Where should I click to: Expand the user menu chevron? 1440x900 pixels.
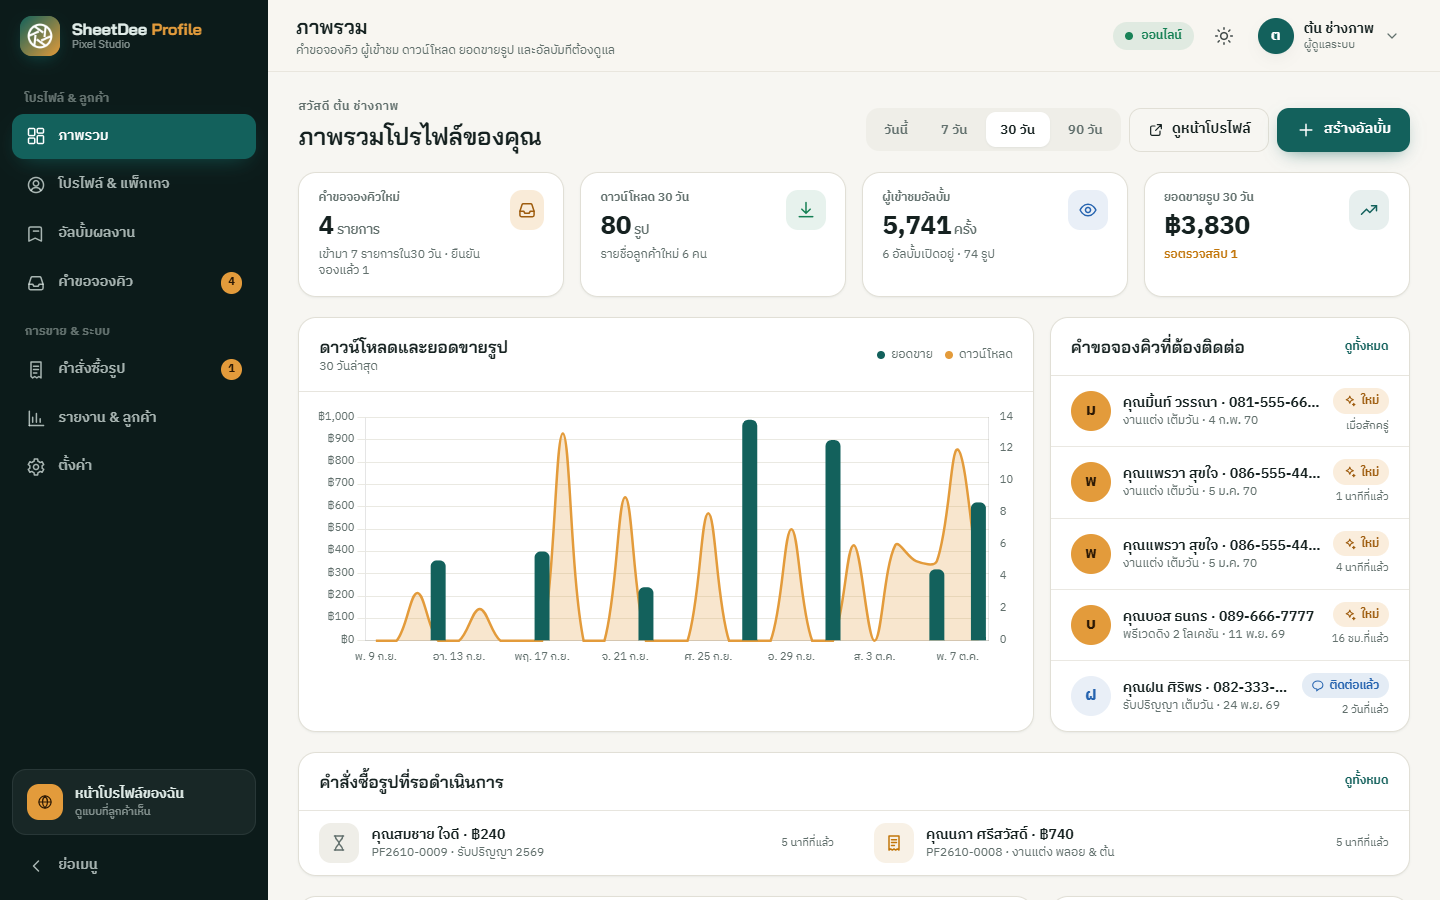pyautogui.click(x=1392, y=36)
